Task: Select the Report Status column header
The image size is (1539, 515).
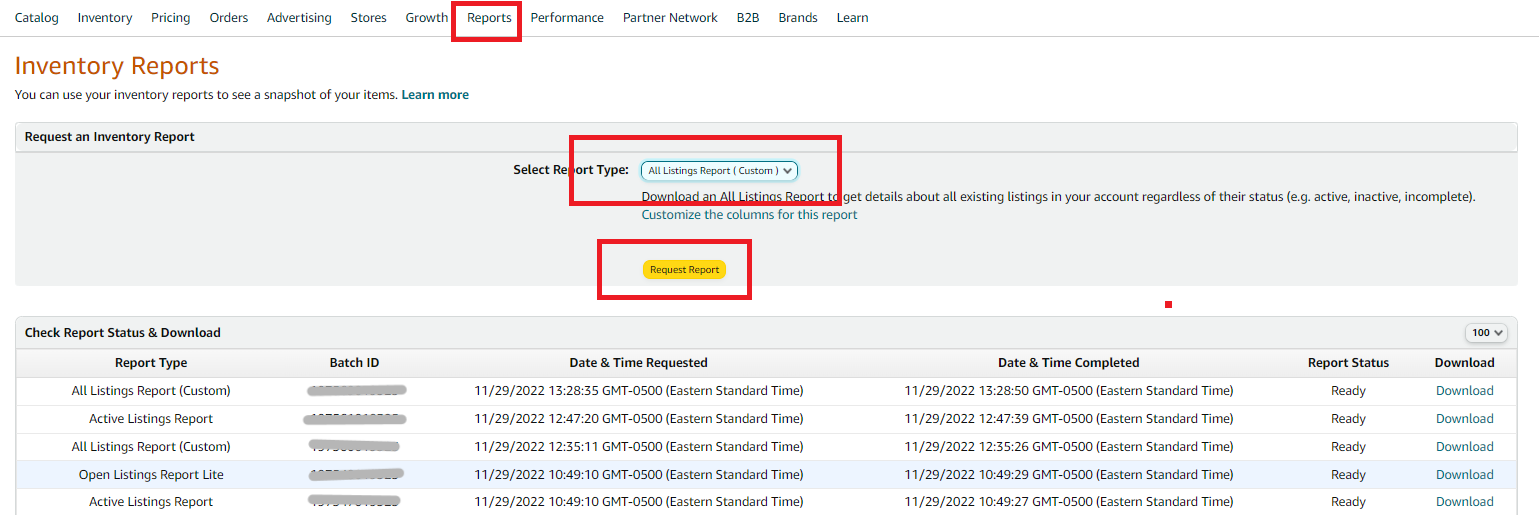Action: click(1348, 363)
